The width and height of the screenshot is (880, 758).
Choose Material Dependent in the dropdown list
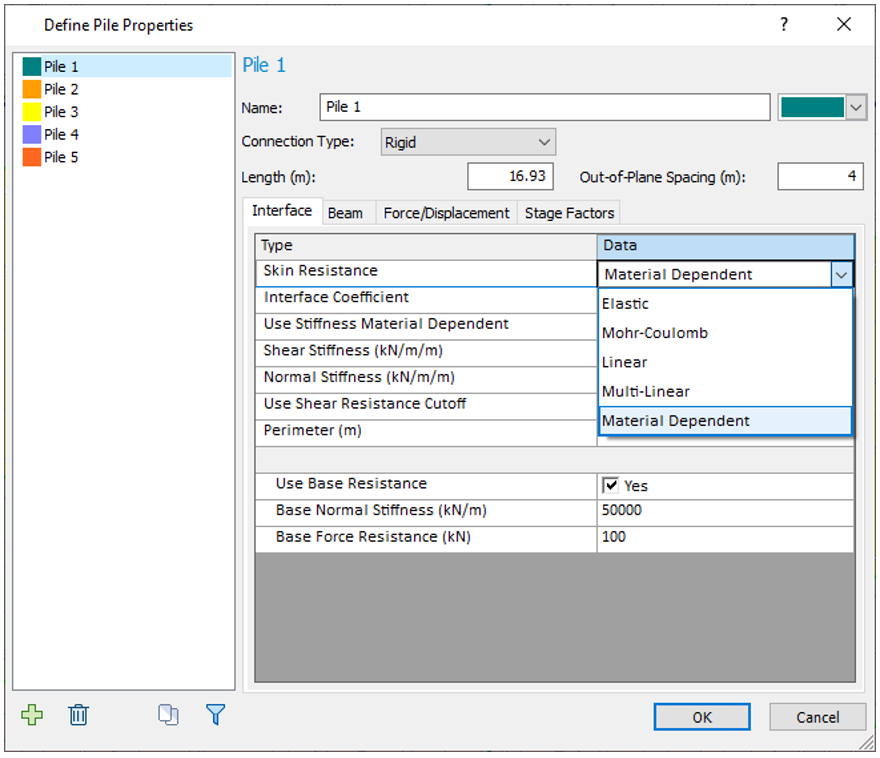725,421
